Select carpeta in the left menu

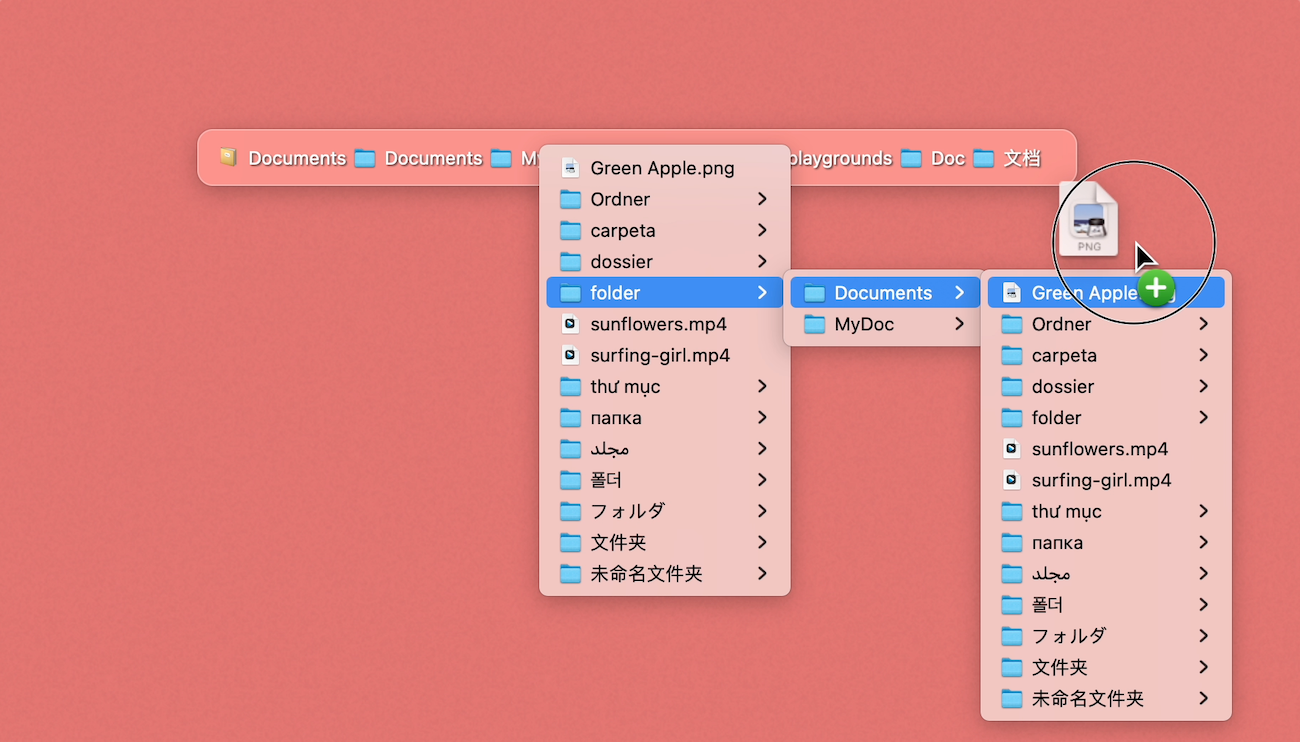(x=623, y=230)
